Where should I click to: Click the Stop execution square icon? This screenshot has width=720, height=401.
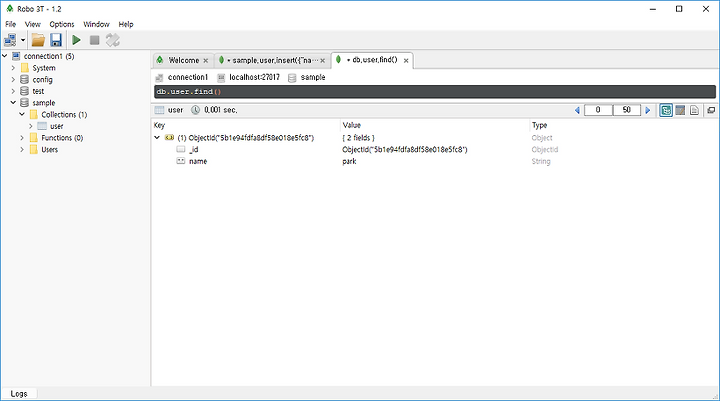coord(95,40)
